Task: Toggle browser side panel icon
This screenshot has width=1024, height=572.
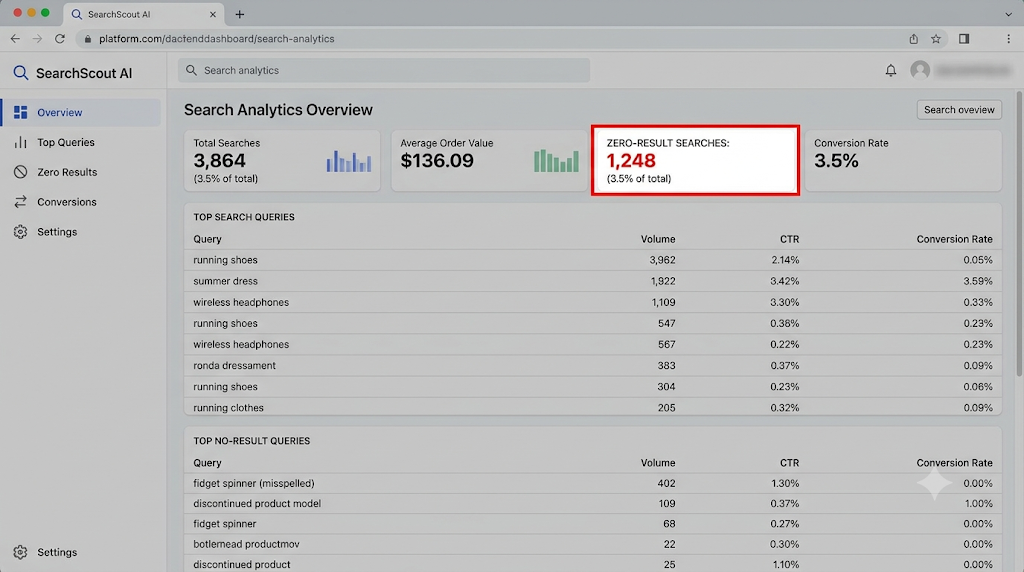Action: point(964,39)
